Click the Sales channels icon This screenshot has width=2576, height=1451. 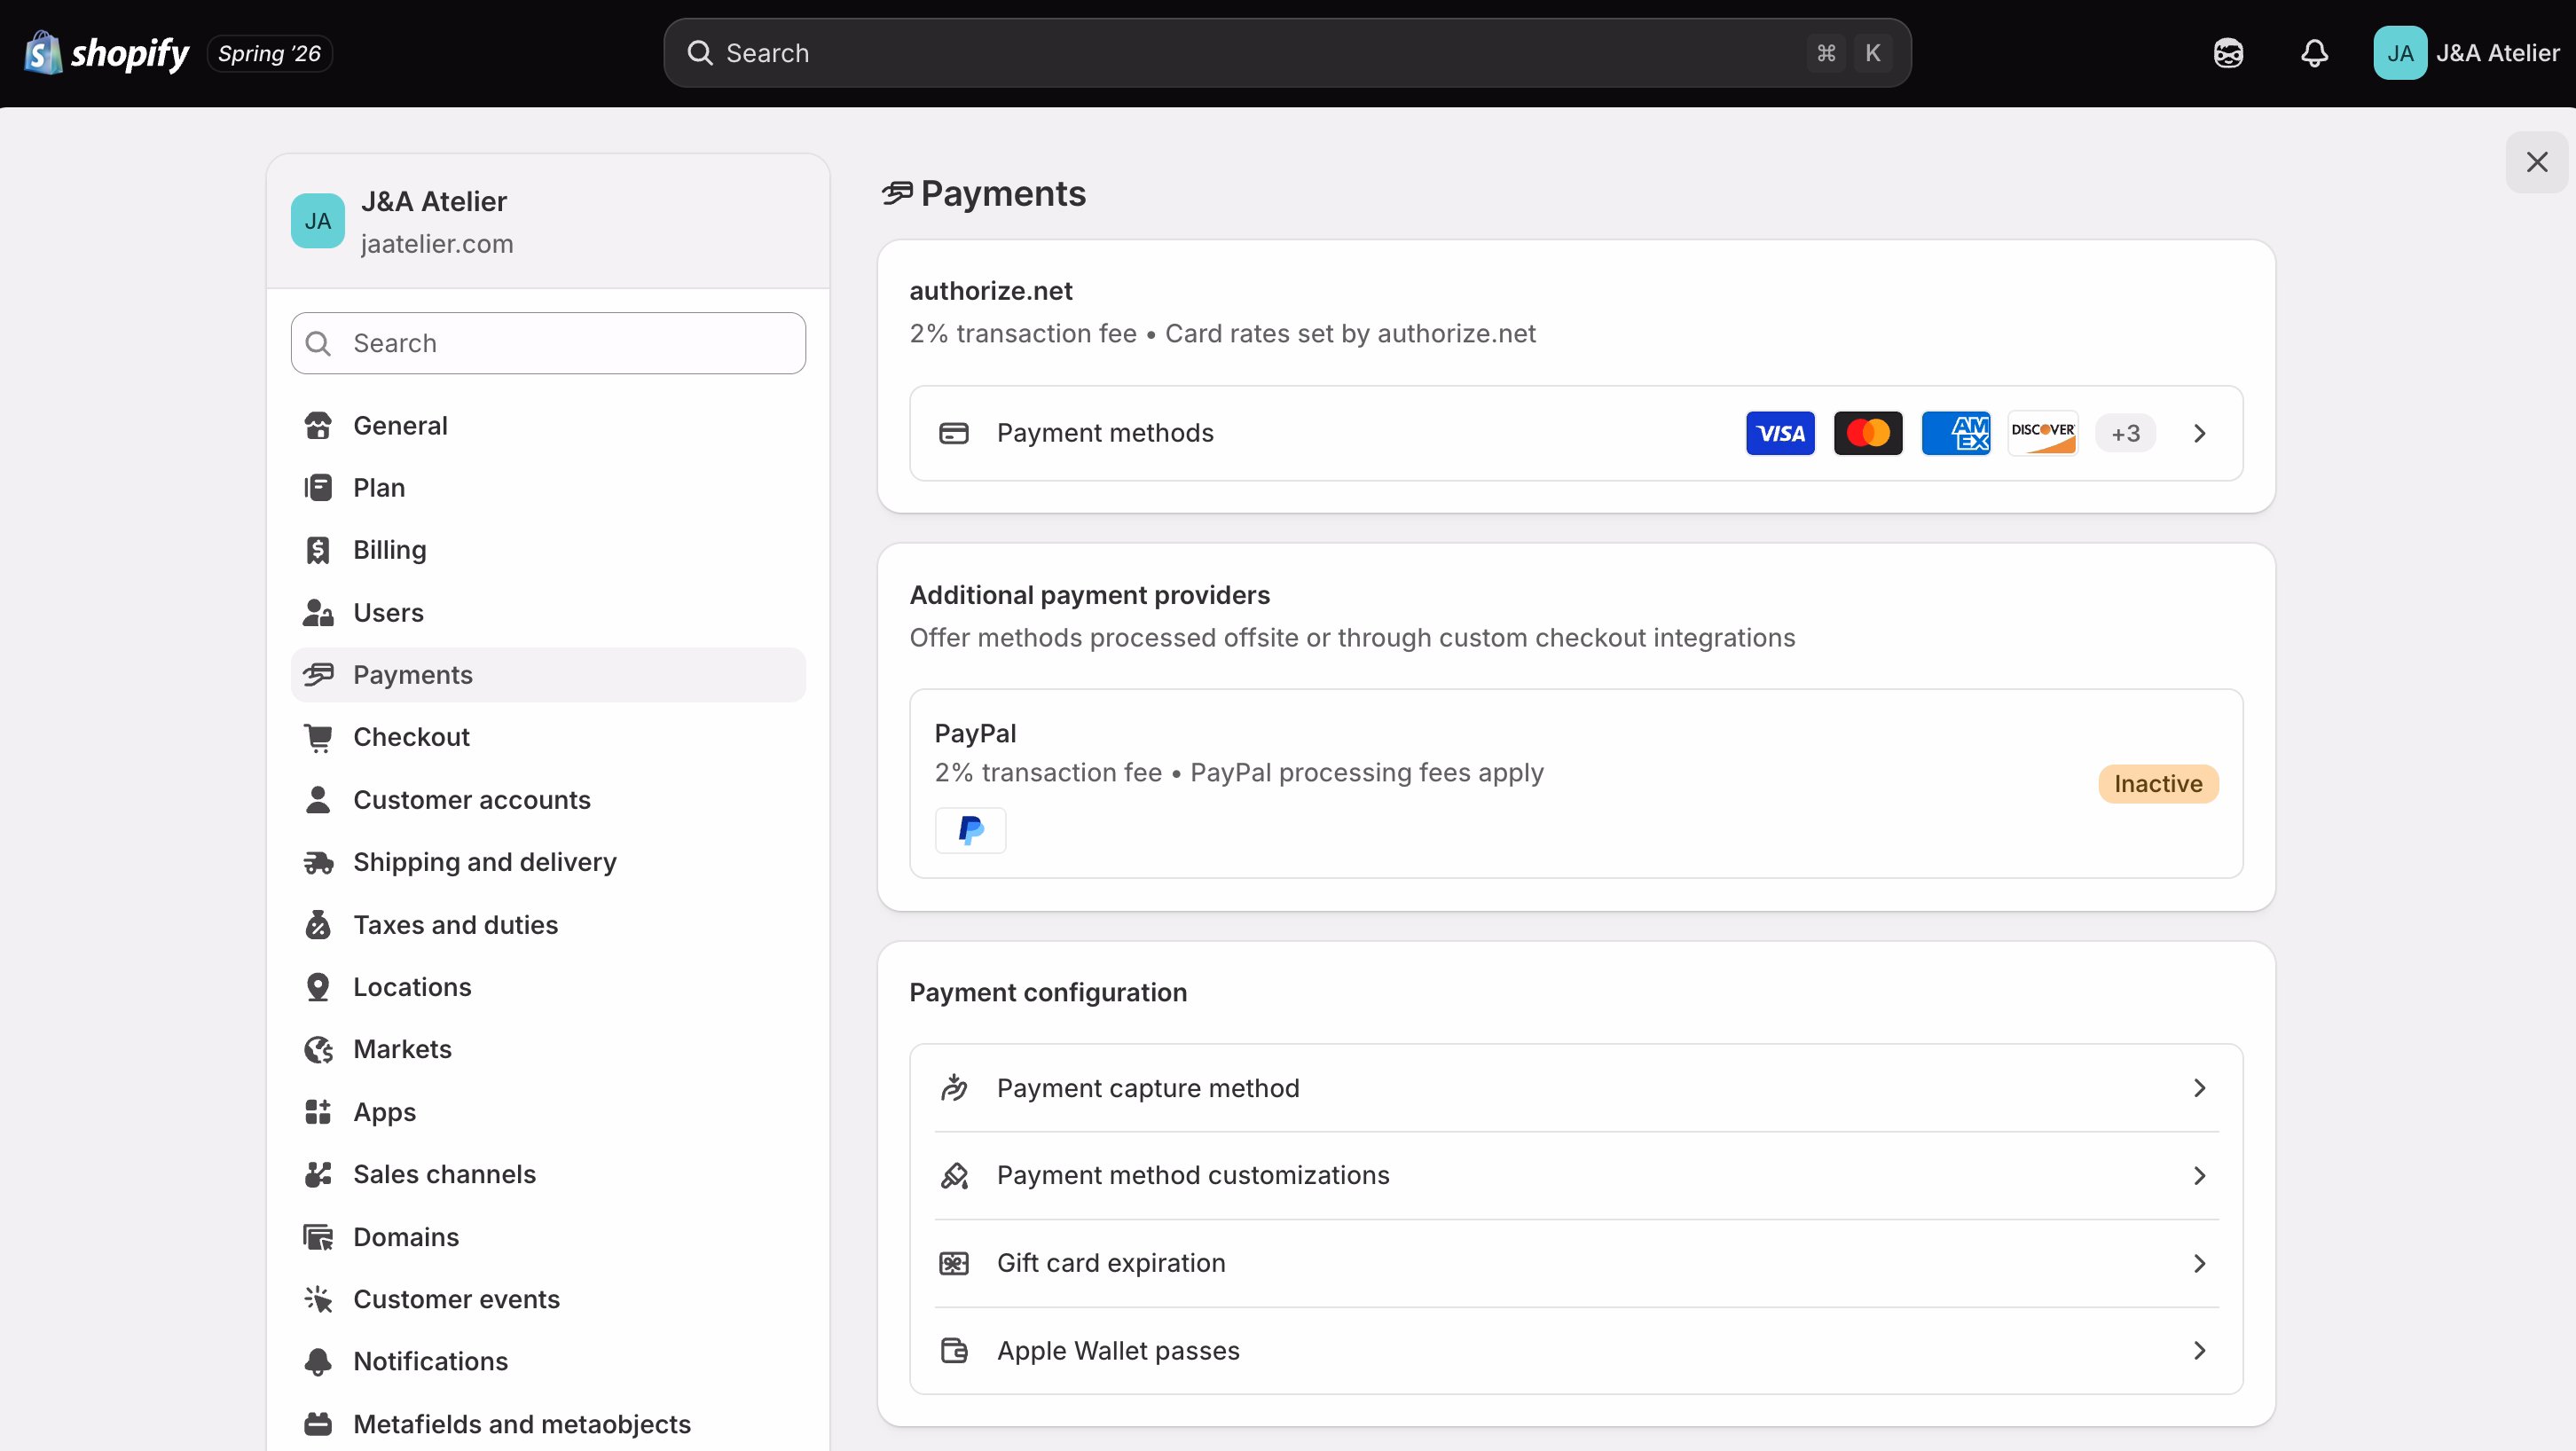[318, 1174]
